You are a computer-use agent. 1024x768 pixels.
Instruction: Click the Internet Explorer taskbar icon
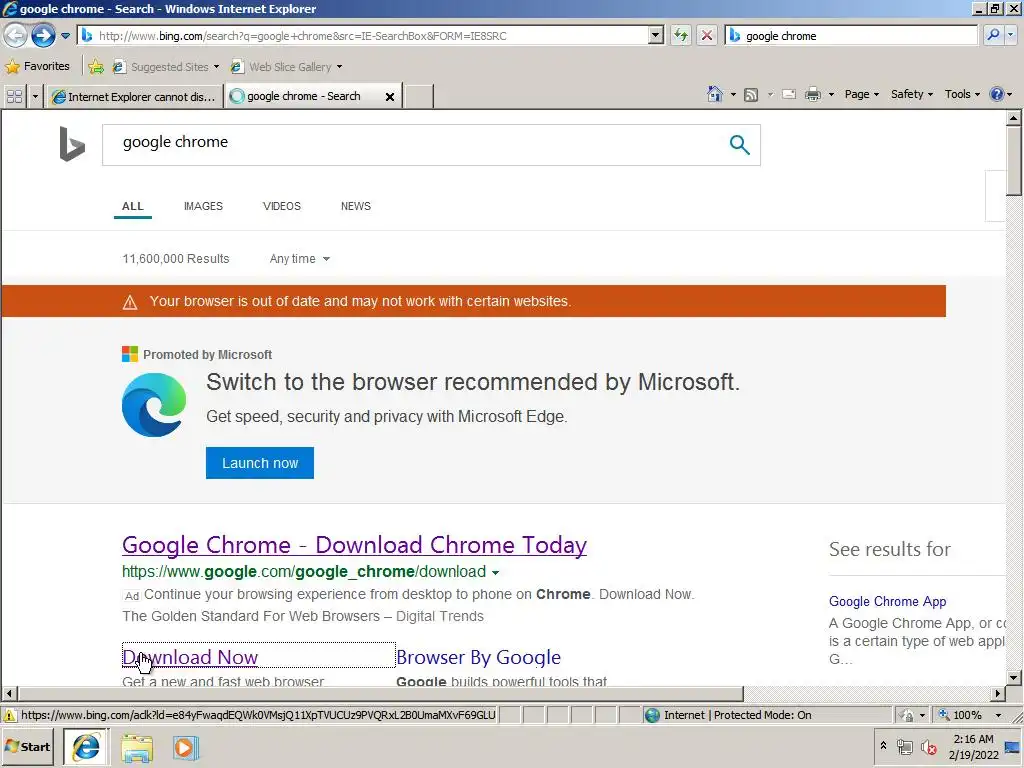pos(86,747)
